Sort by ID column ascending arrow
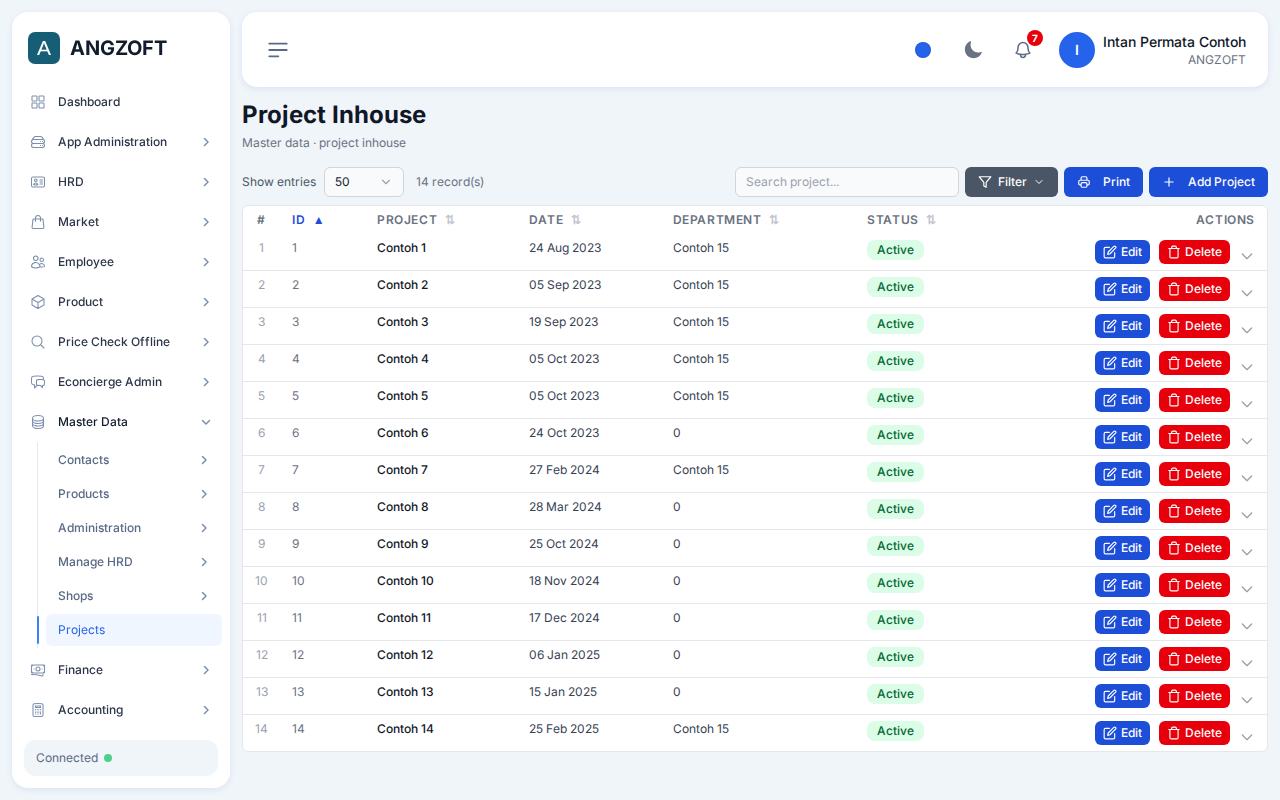1280x800 pixels. (319, 220)
